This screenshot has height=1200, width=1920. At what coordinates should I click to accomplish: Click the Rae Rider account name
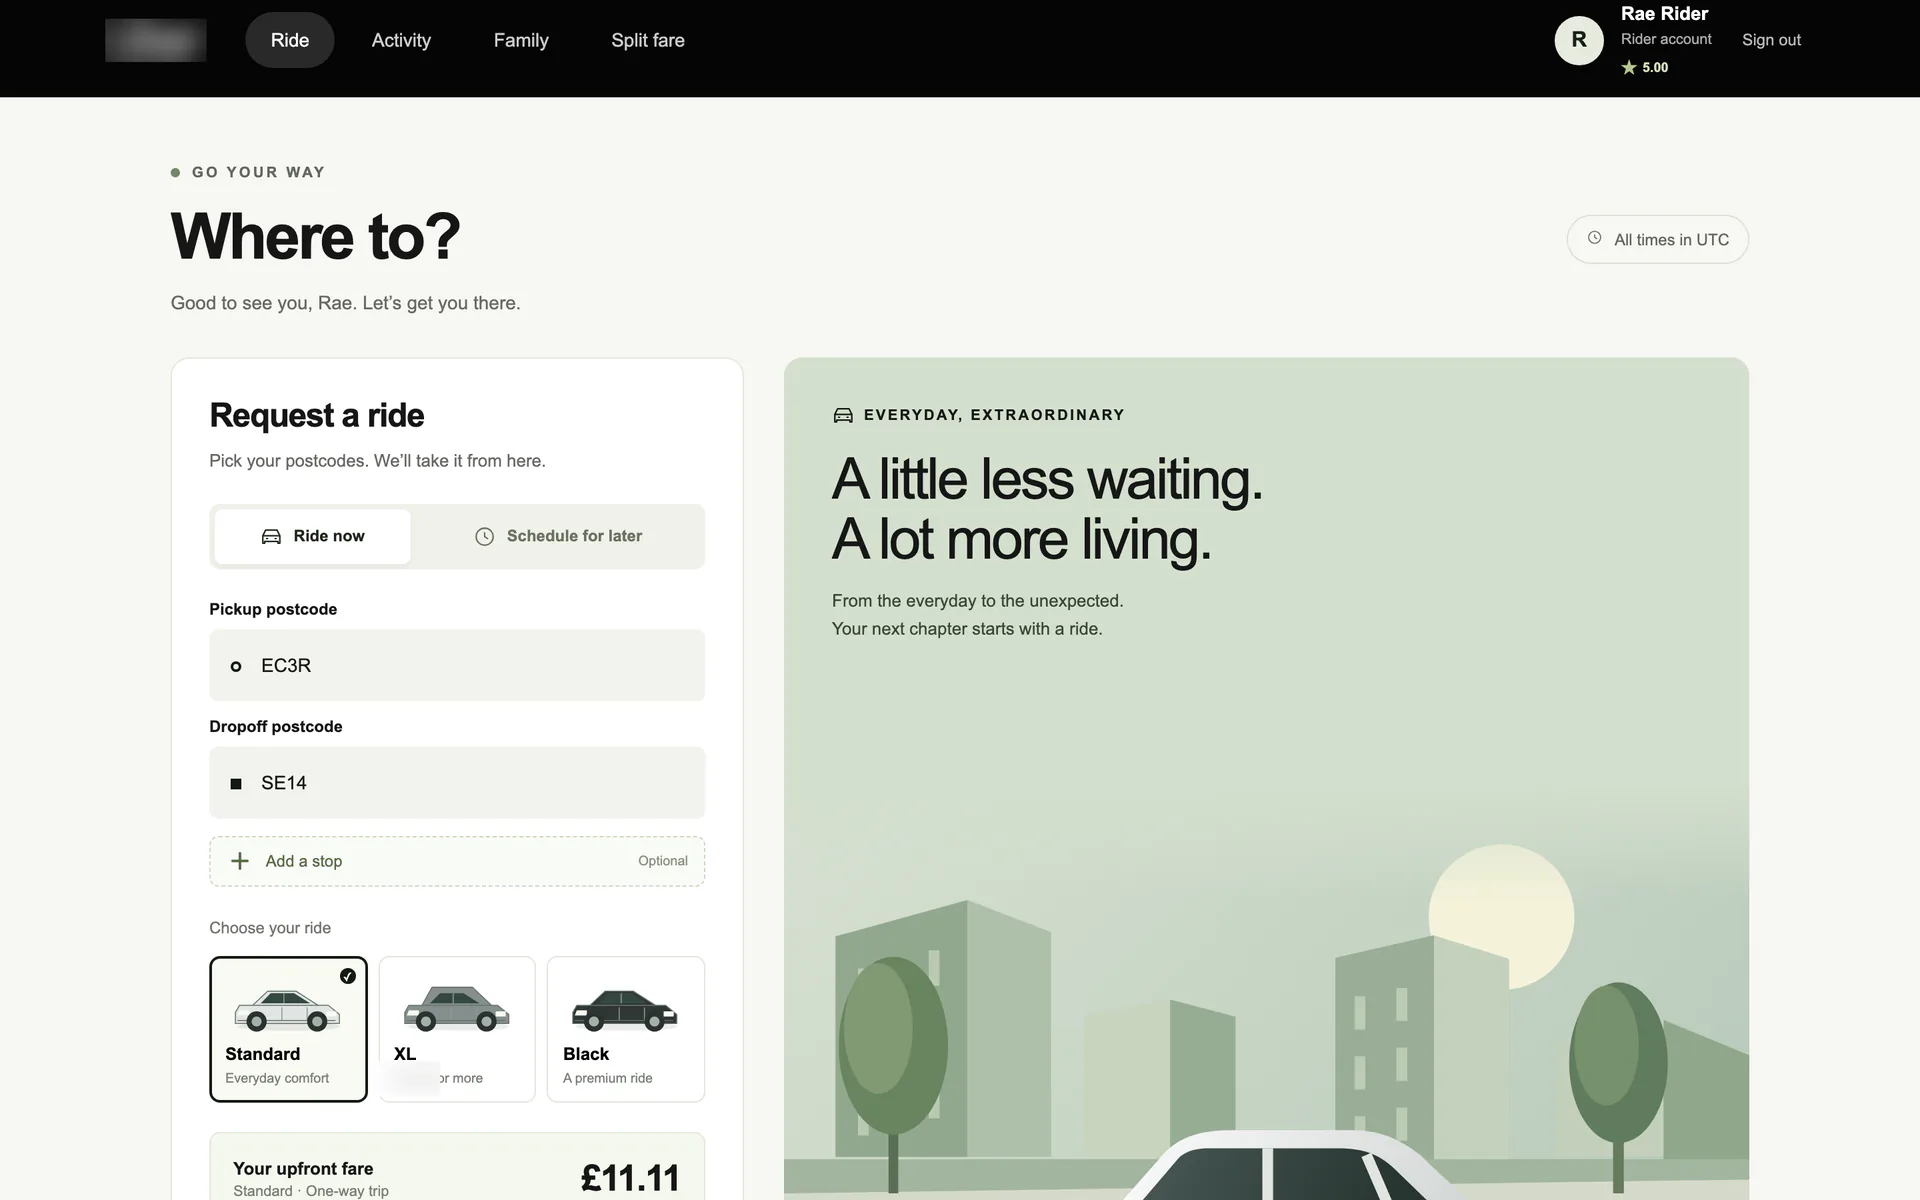pos(1664,14)
